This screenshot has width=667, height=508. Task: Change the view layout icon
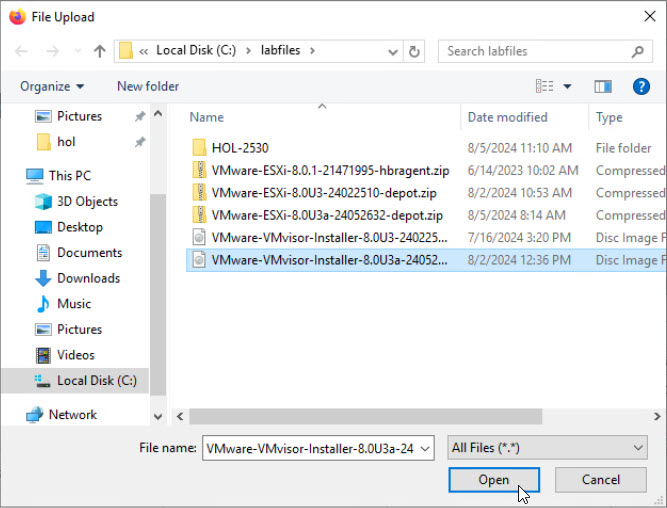544,86
